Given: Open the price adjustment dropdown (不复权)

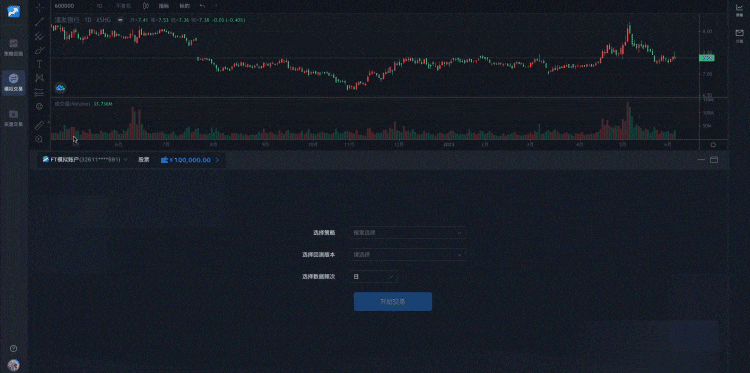Looking at the screenshot, I should pos(123,6).
